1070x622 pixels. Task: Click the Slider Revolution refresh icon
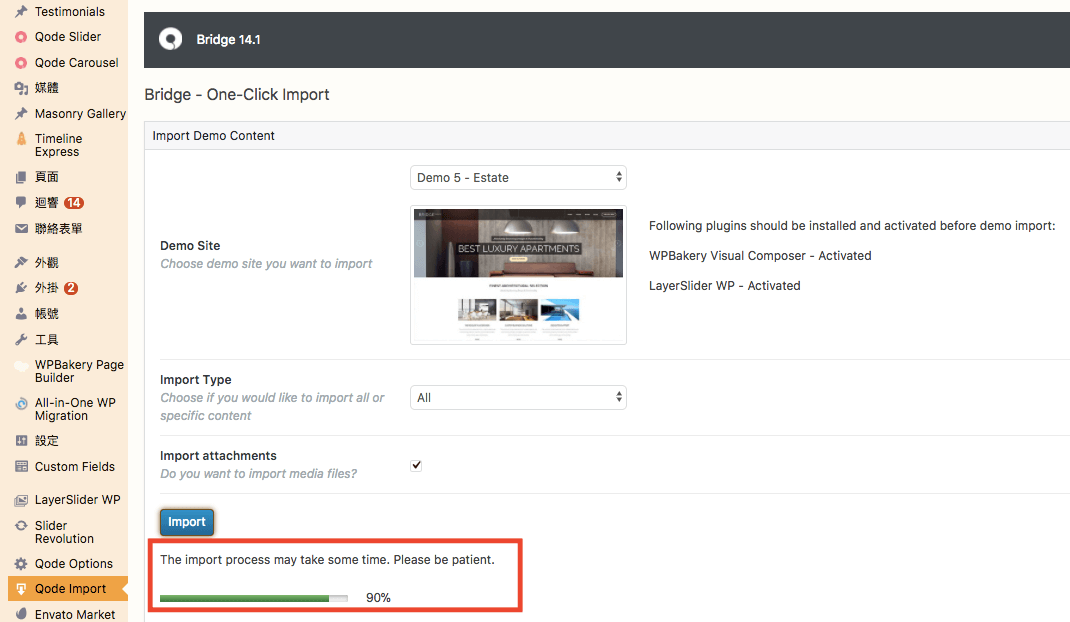21,526
